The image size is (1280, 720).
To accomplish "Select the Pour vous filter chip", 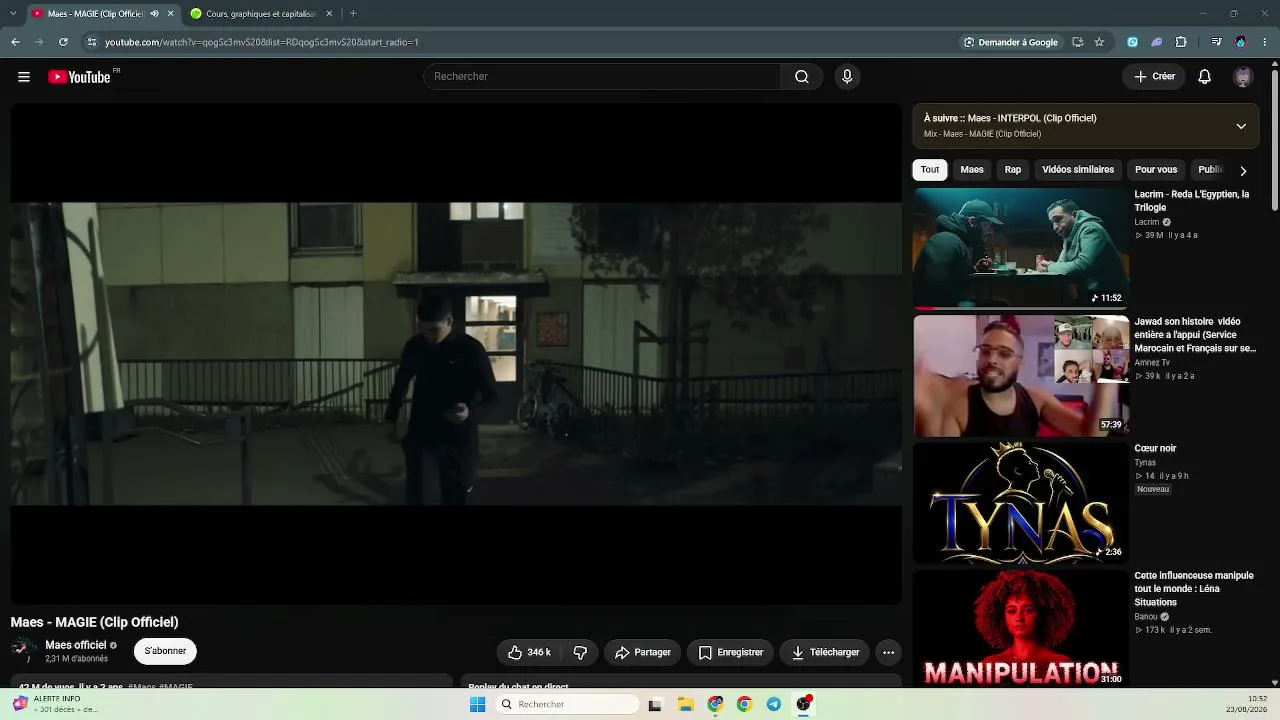I will (1156, 170).
